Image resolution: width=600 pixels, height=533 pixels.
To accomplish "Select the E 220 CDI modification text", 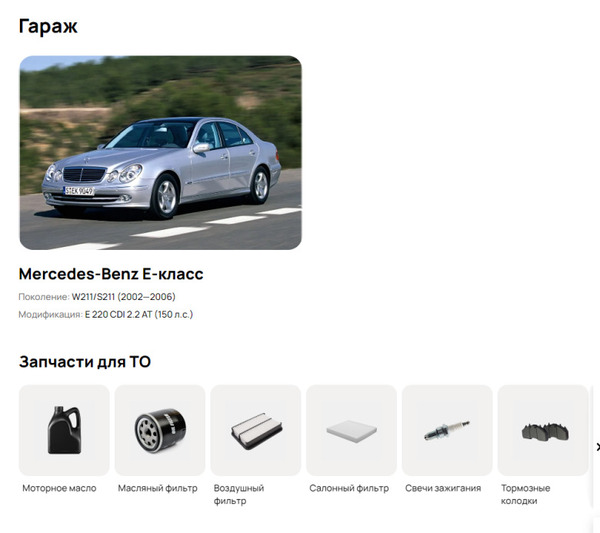I will pyautogui.click(x=139, y=315).
